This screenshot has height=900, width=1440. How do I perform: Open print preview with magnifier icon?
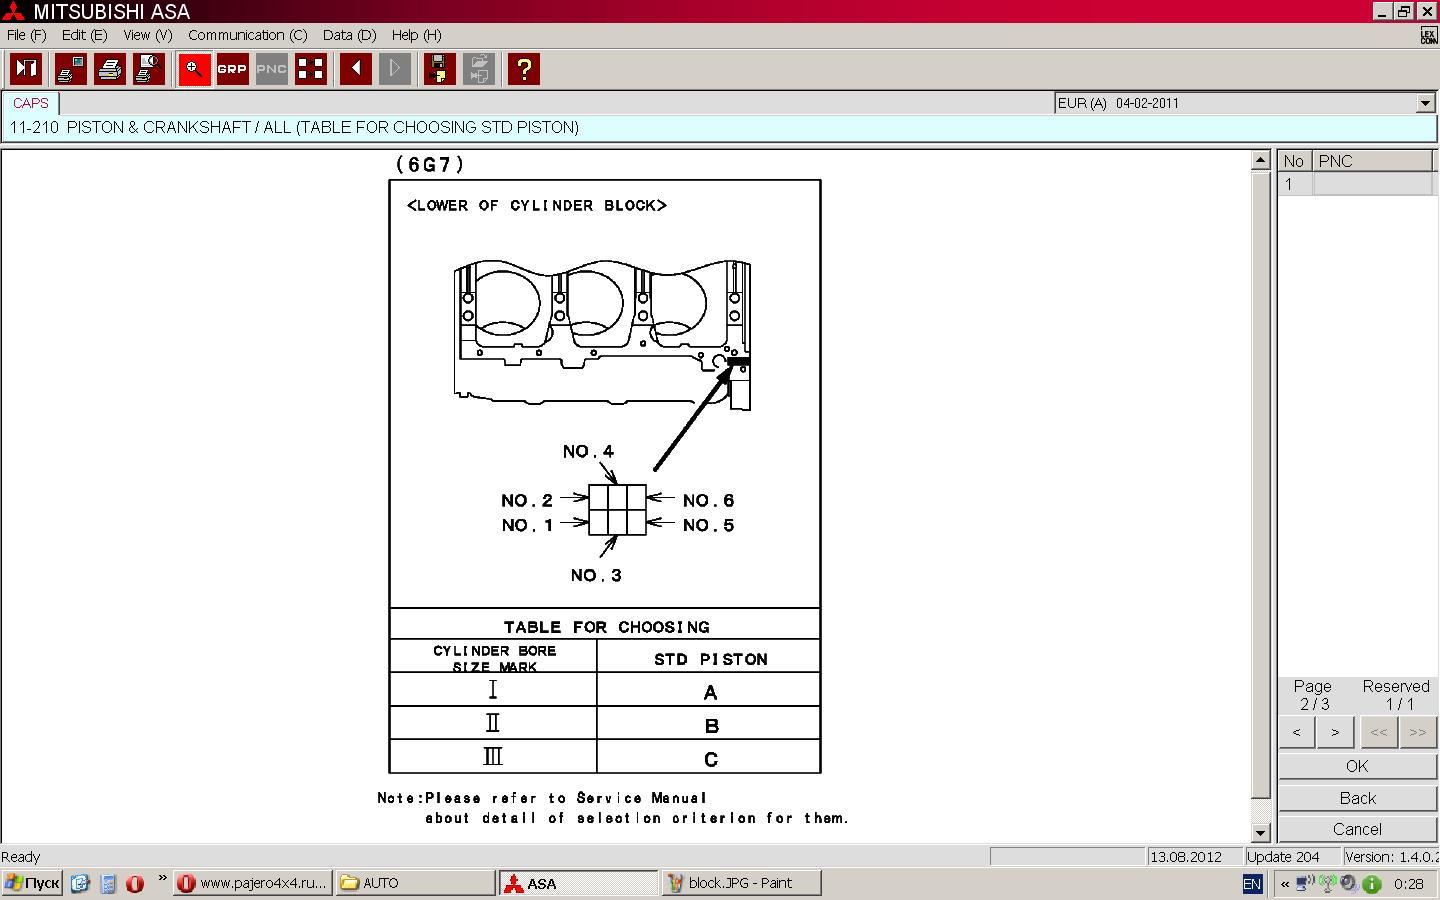point(149,69)
